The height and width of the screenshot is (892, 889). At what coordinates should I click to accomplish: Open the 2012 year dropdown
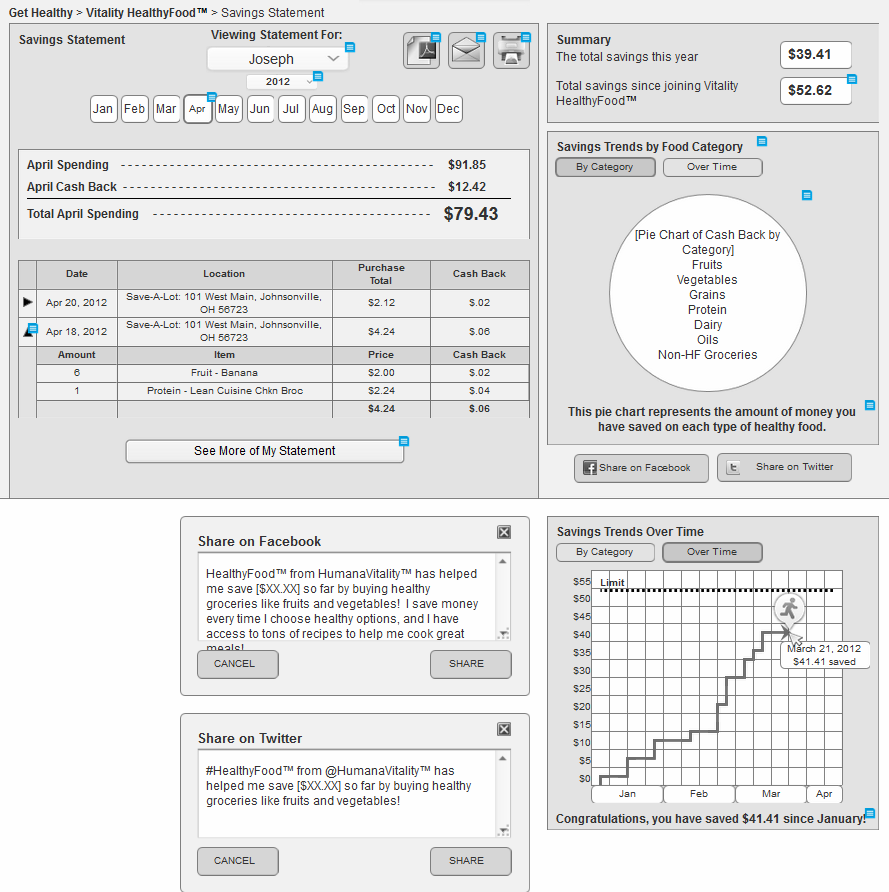(282, 82)
